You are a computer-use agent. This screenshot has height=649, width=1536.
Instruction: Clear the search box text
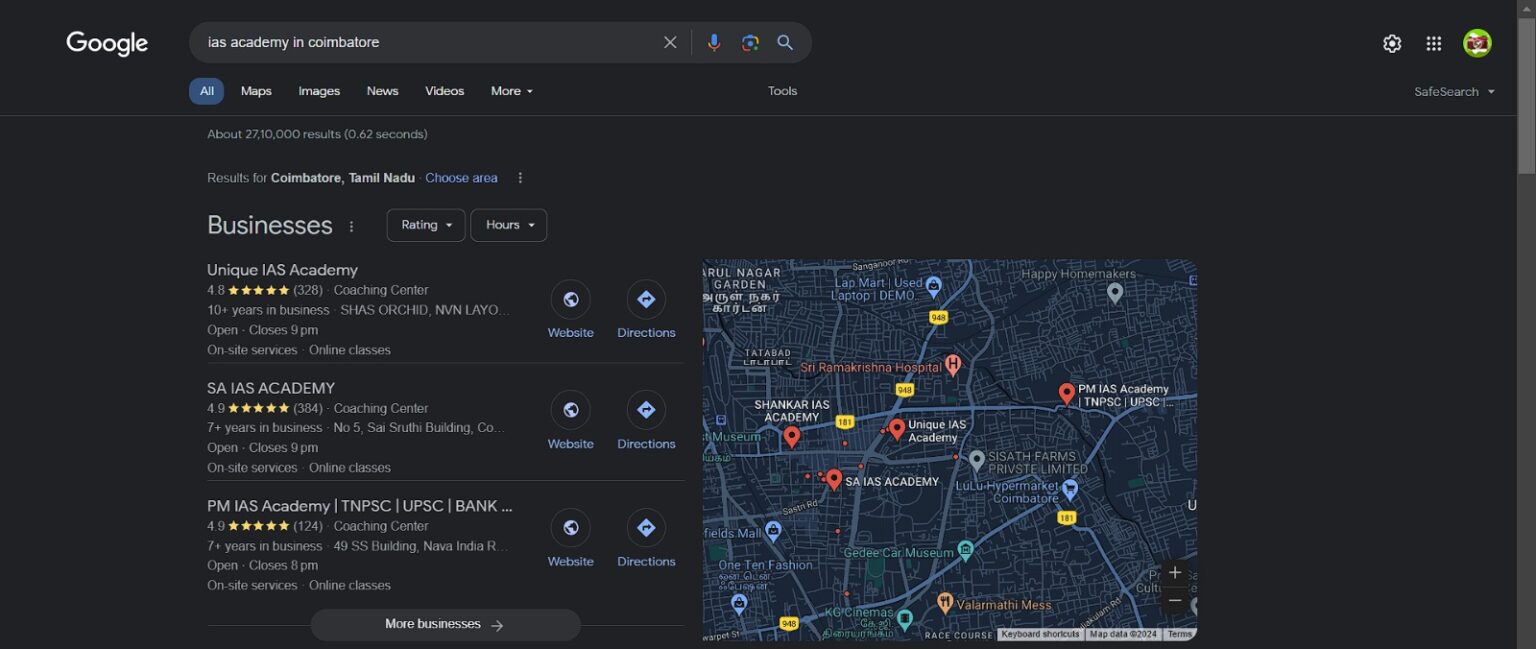[670, 42]
